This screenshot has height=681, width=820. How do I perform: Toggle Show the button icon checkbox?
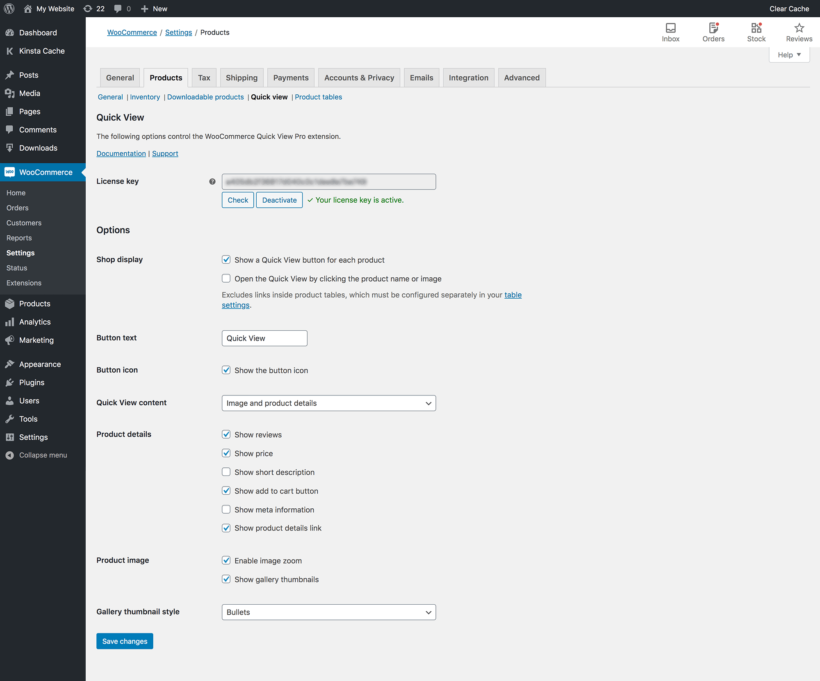226,370
